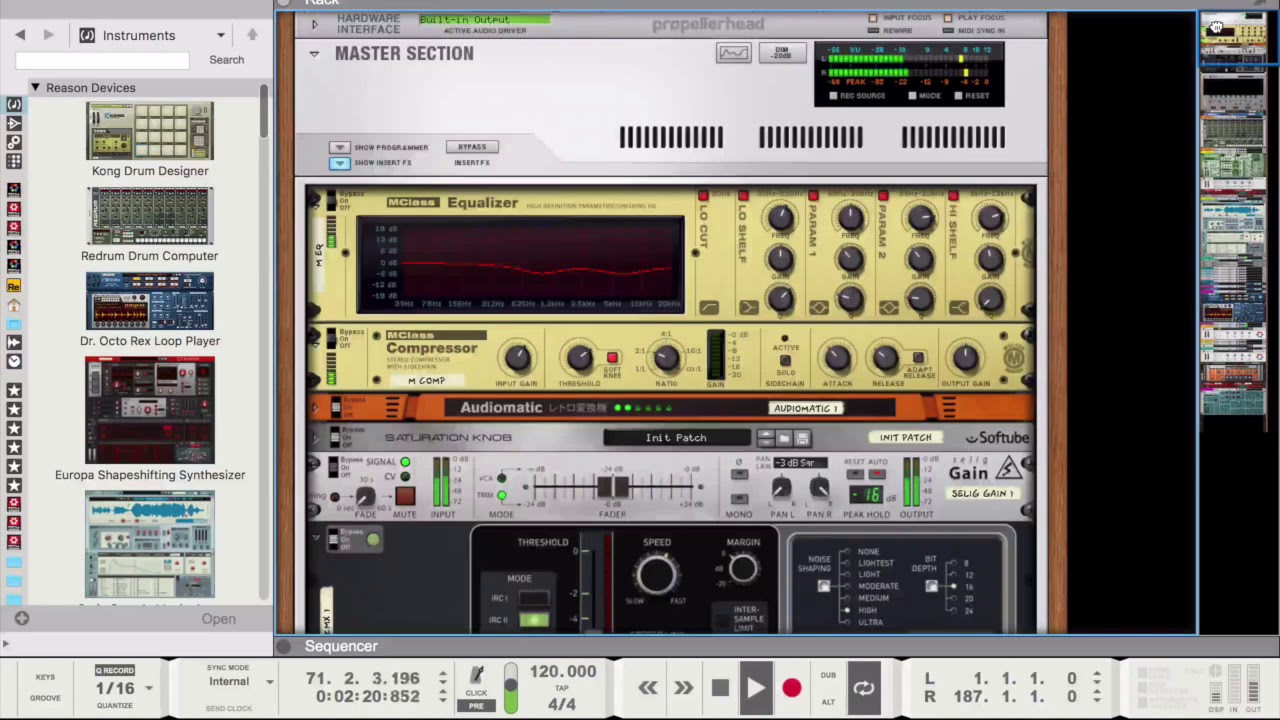Toggle the EQ LO SHELF band button
Image resolution: width=1280 pixels, height=720 pixels.
[743, 196]
